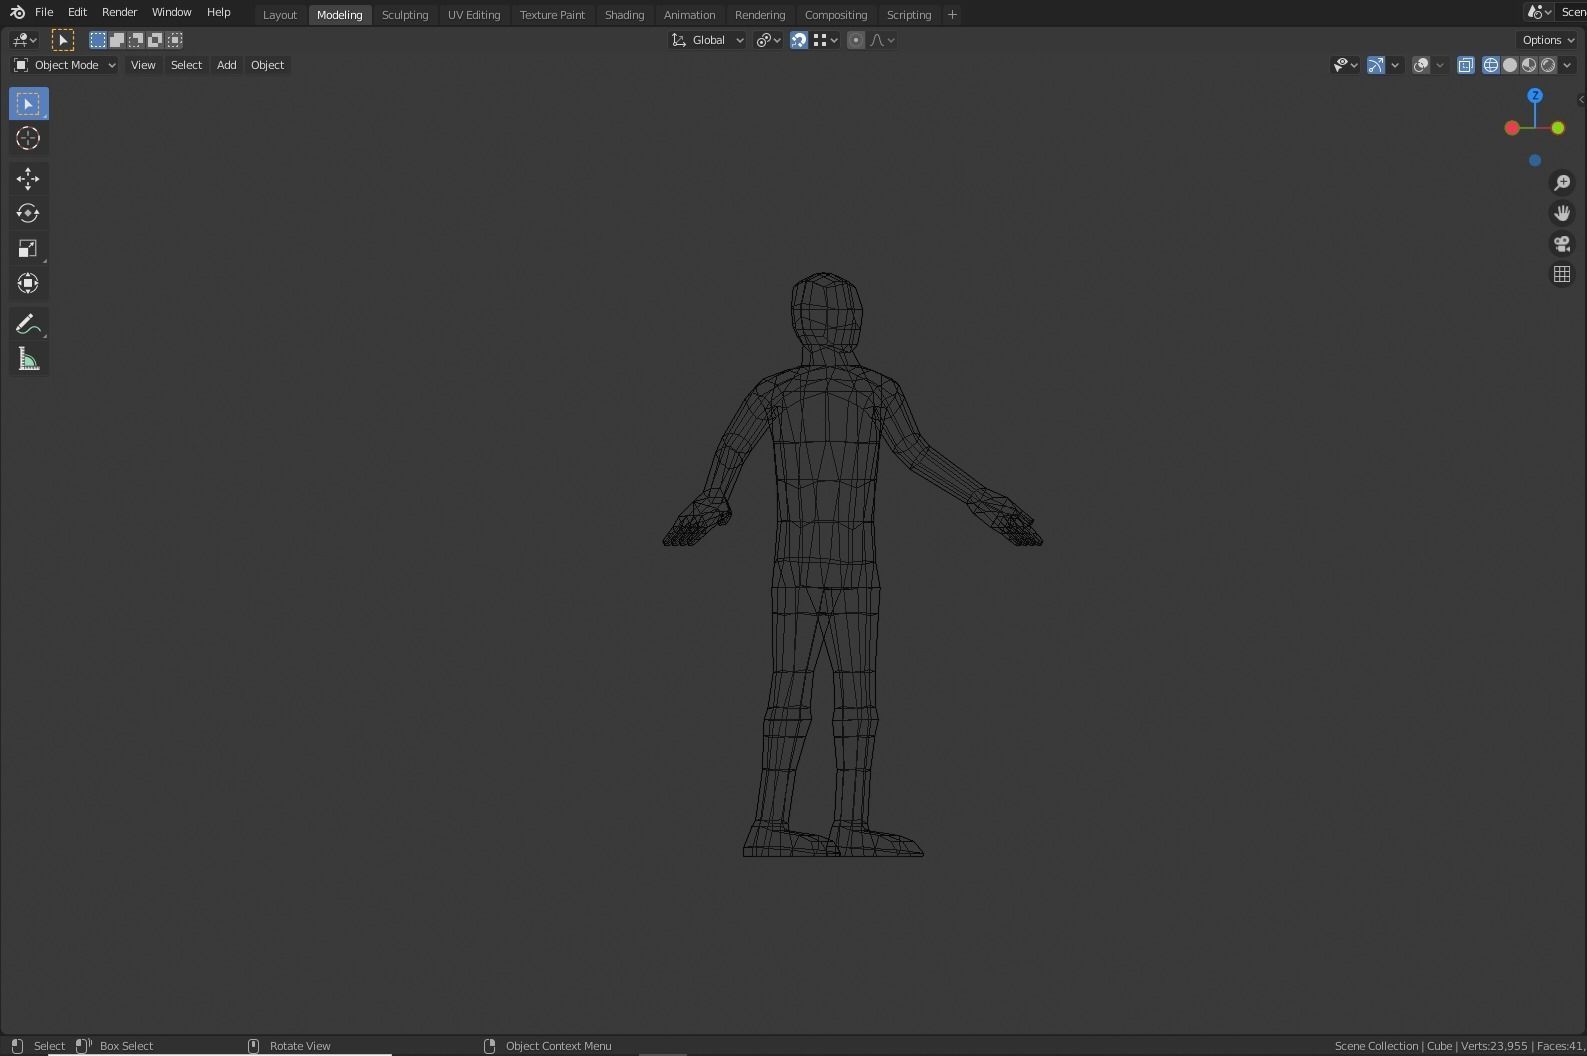Image resolution: width=1587 pixels, height=1056 pixels.
Task: Open the scene browse dropdown
Action: pyautogui.click(x=1539, y=12)
